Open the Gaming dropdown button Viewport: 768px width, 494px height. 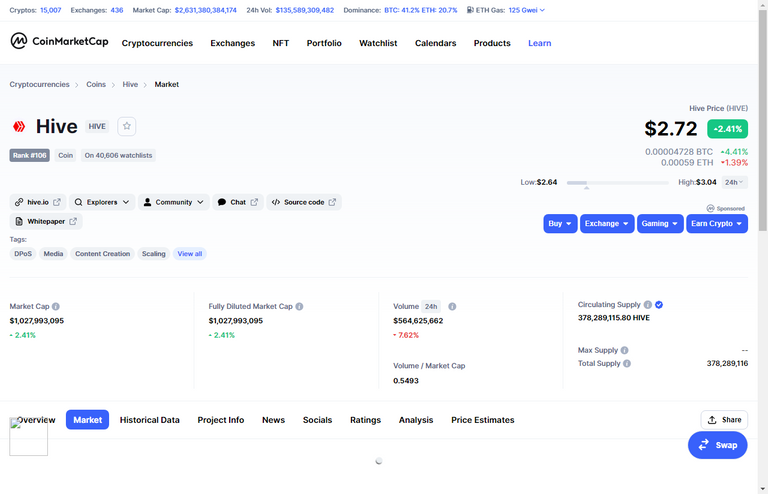pos(660,224)
